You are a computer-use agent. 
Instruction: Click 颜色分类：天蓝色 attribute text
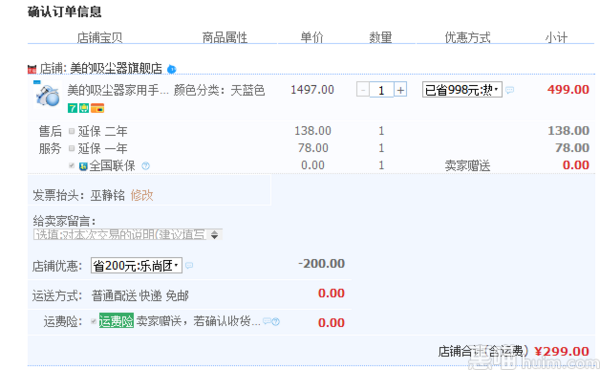pyautogui.click(x=219, y=90)
